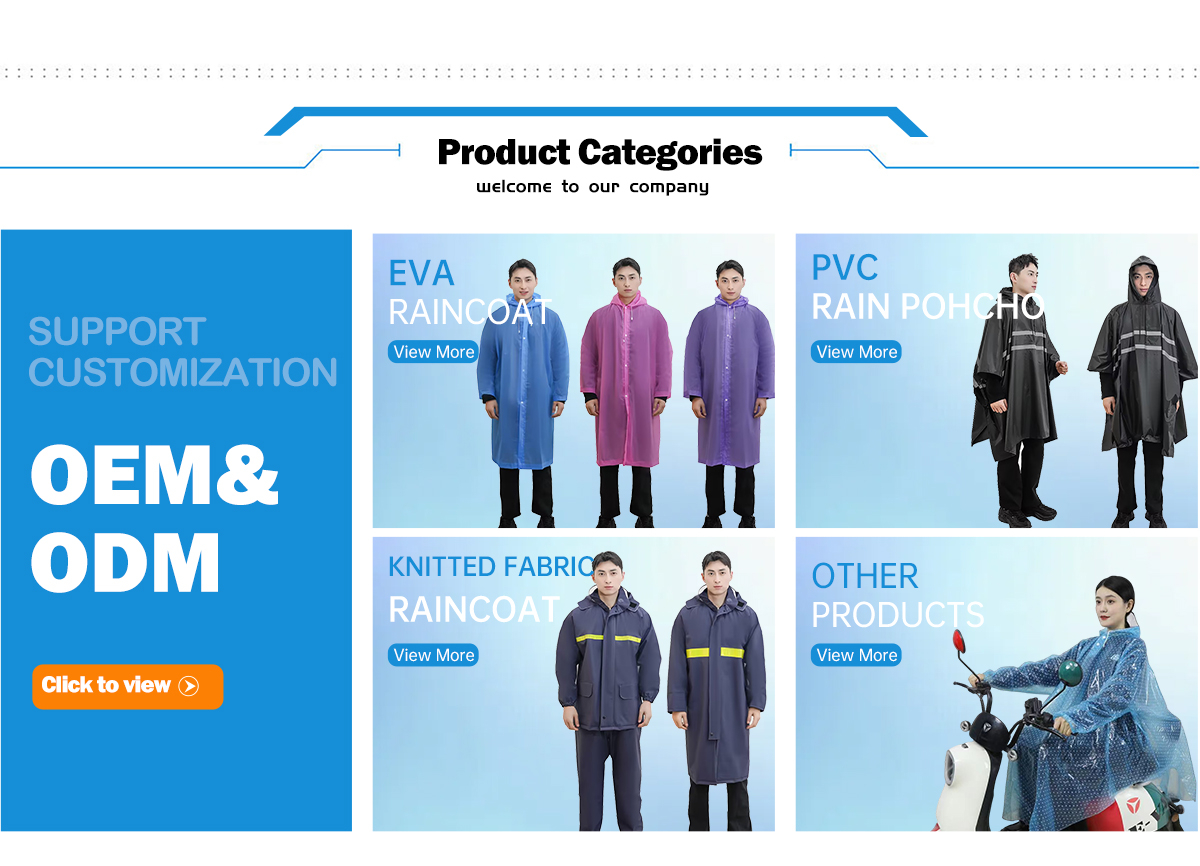Select the blue EVA raincoat model

(x=524, y=392)
